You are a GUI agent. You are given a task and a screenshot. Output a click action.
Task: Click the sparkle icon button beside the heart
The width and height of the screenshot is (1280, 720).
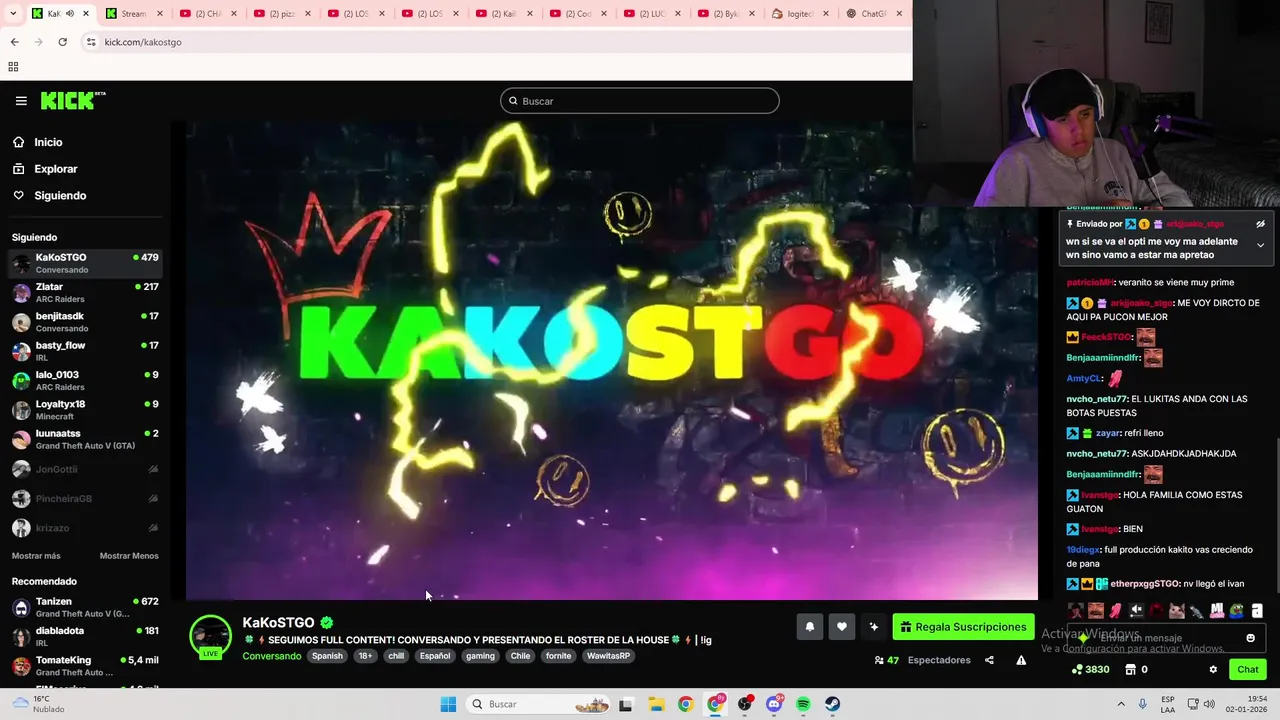coord(874,627)
